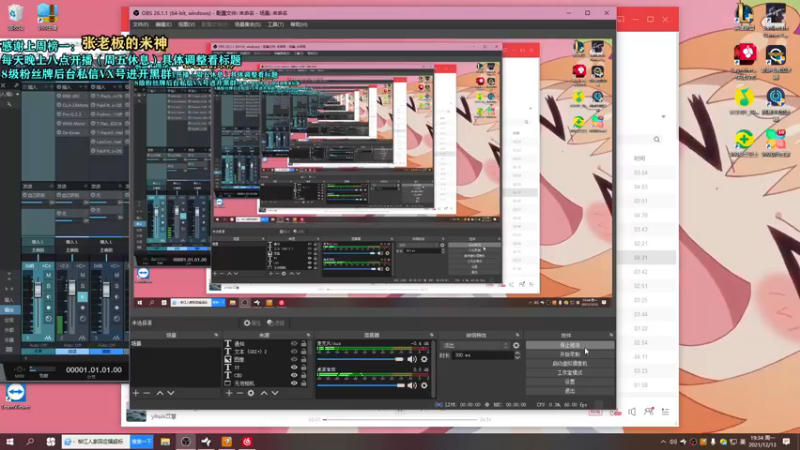Click 停止推流 button in Controls
This screenshot has width=800, height=450.
pyautogui.click(x=570, y=345)
